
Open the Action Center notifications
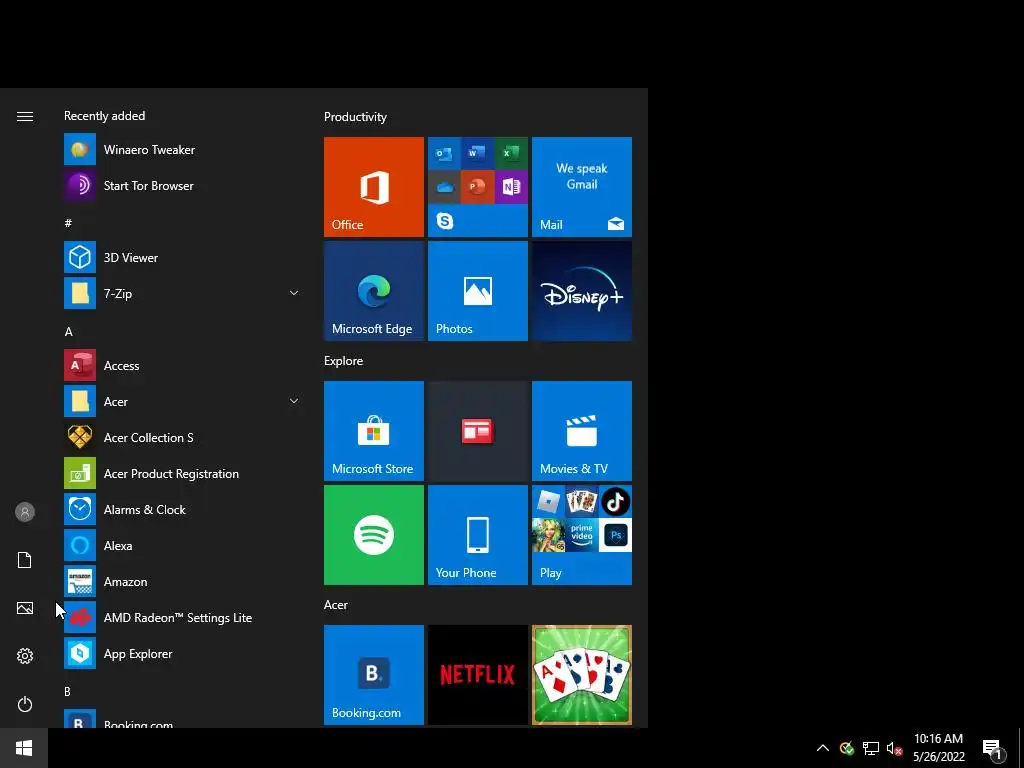pyautogui.click(x=992, y=750)
